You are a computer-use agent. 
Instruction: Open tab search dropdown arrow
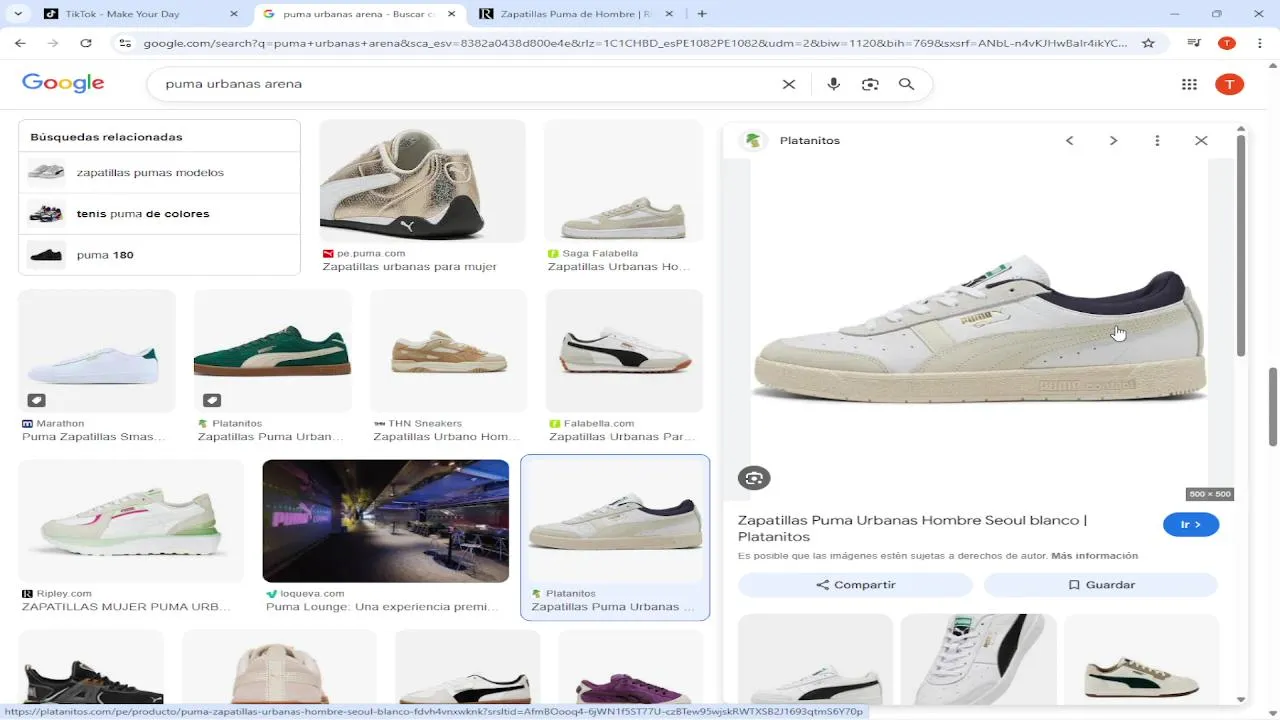pyautogui.click(x=17, y=14)
